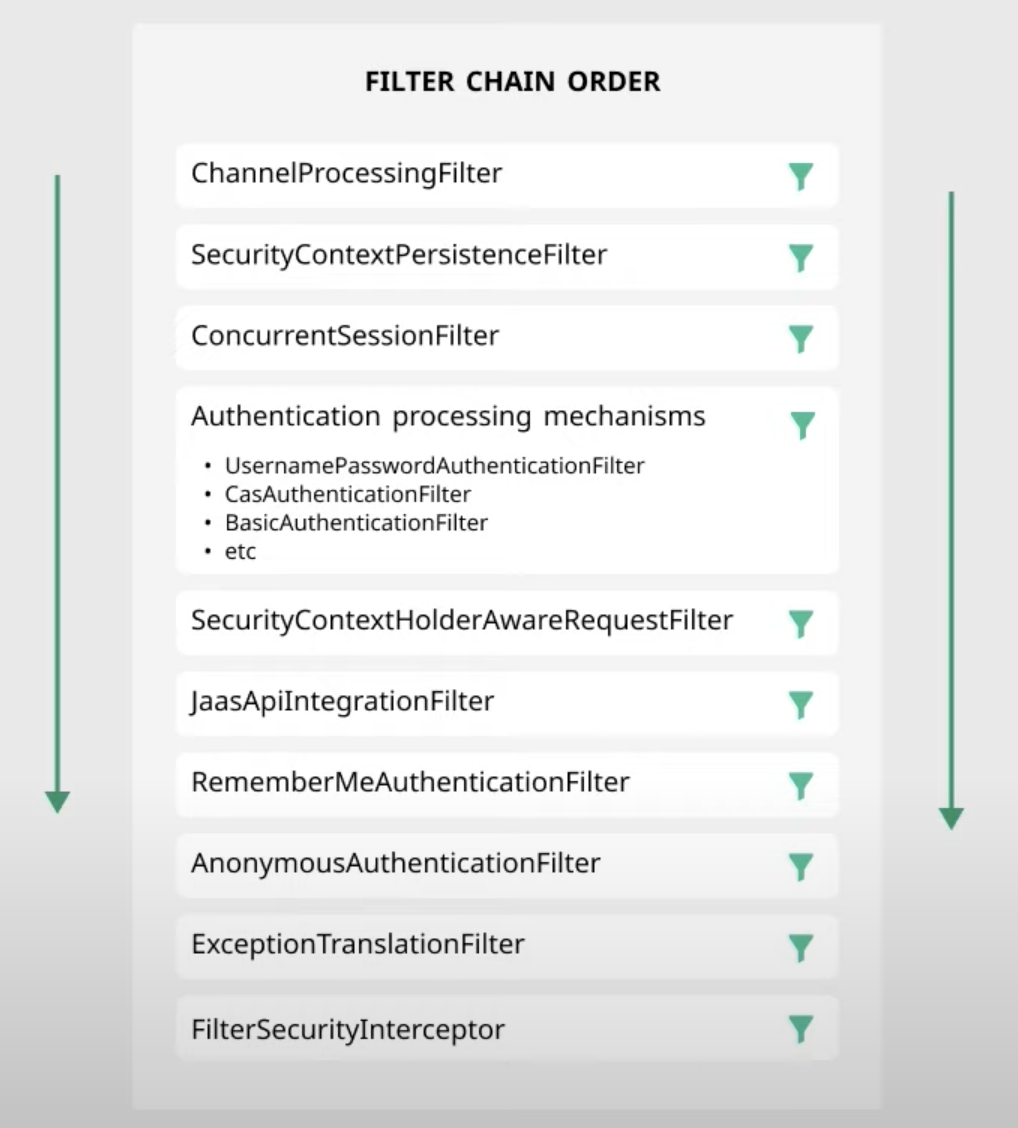Select the ChannelProcessingFilter label
Viewport: 1018px width, 1128px height.
346,174
